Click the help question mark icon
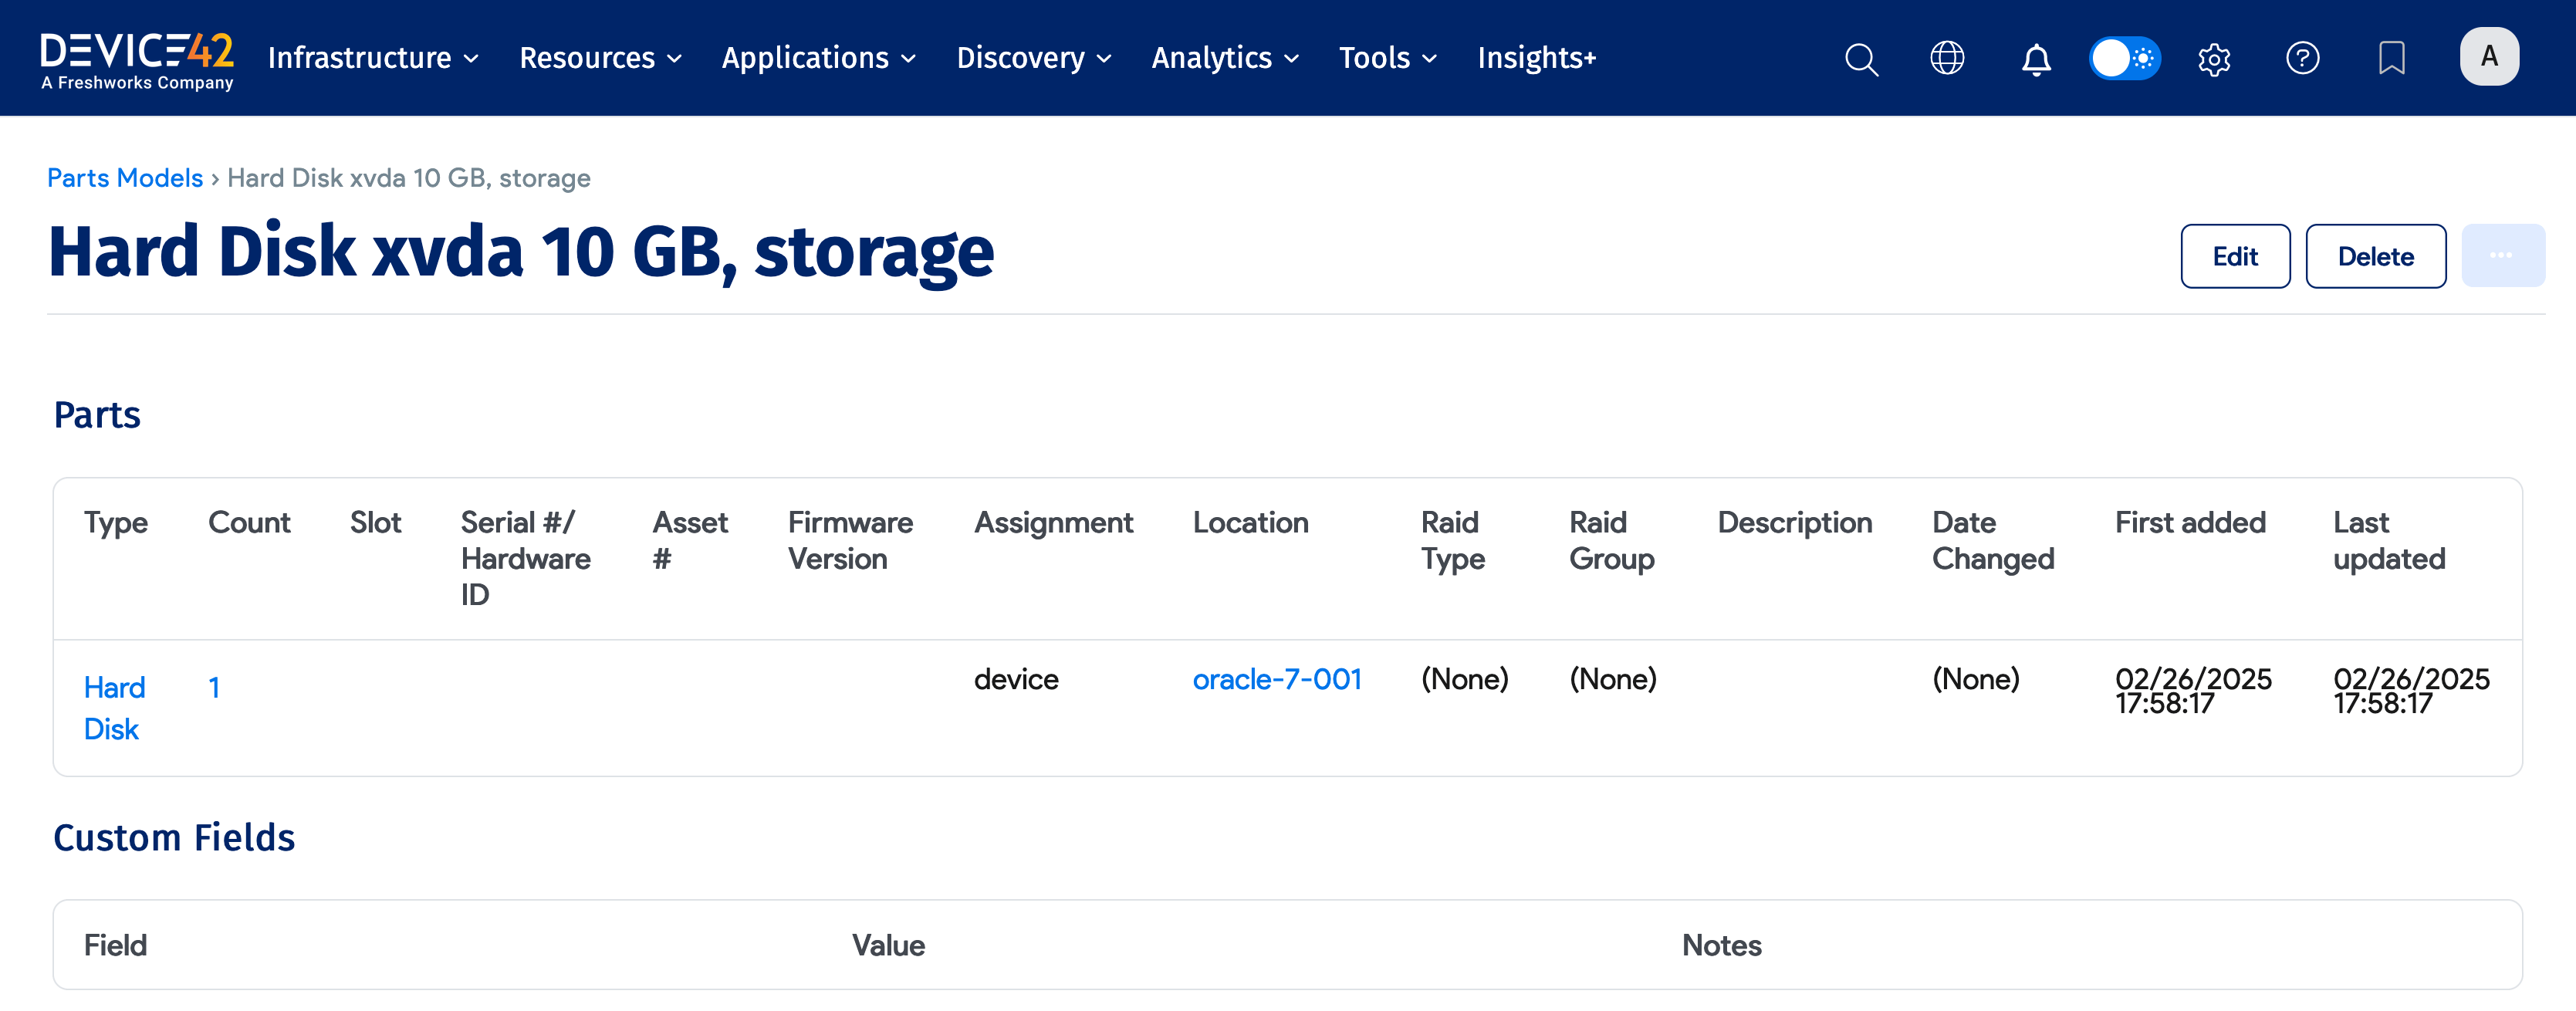 2302,58
